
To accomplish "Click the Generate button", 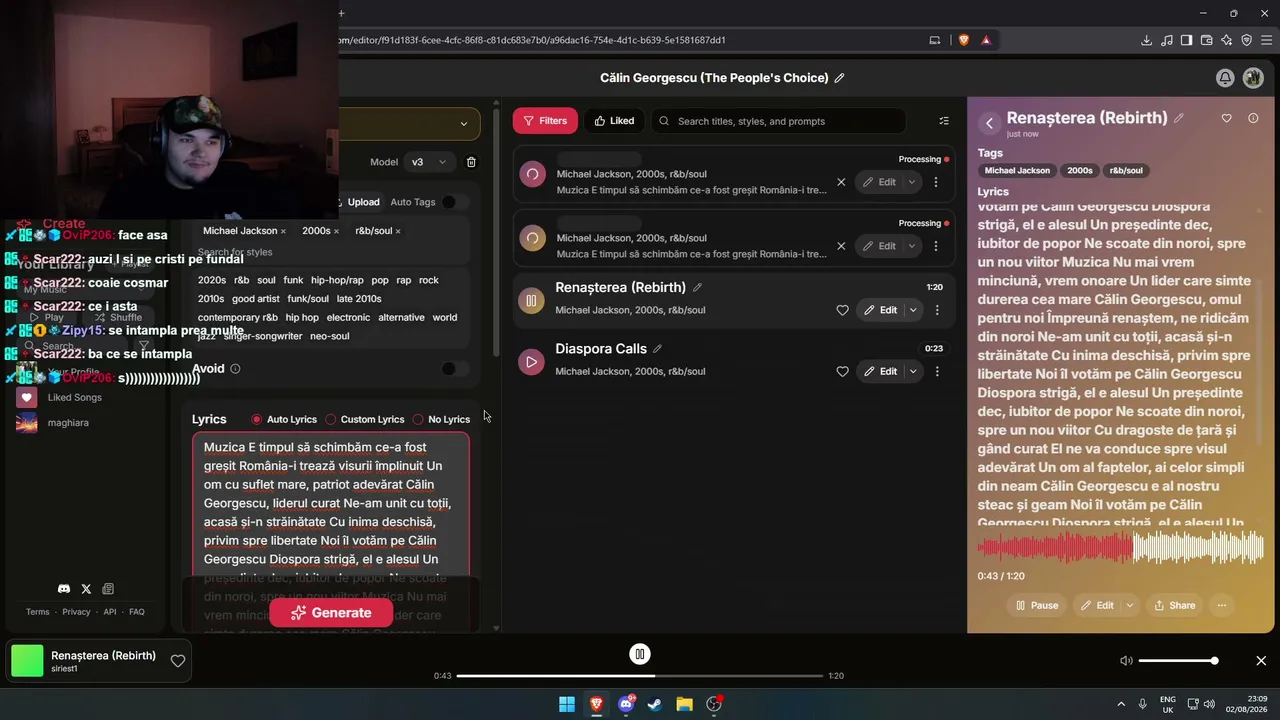I will tap(331, 613).
